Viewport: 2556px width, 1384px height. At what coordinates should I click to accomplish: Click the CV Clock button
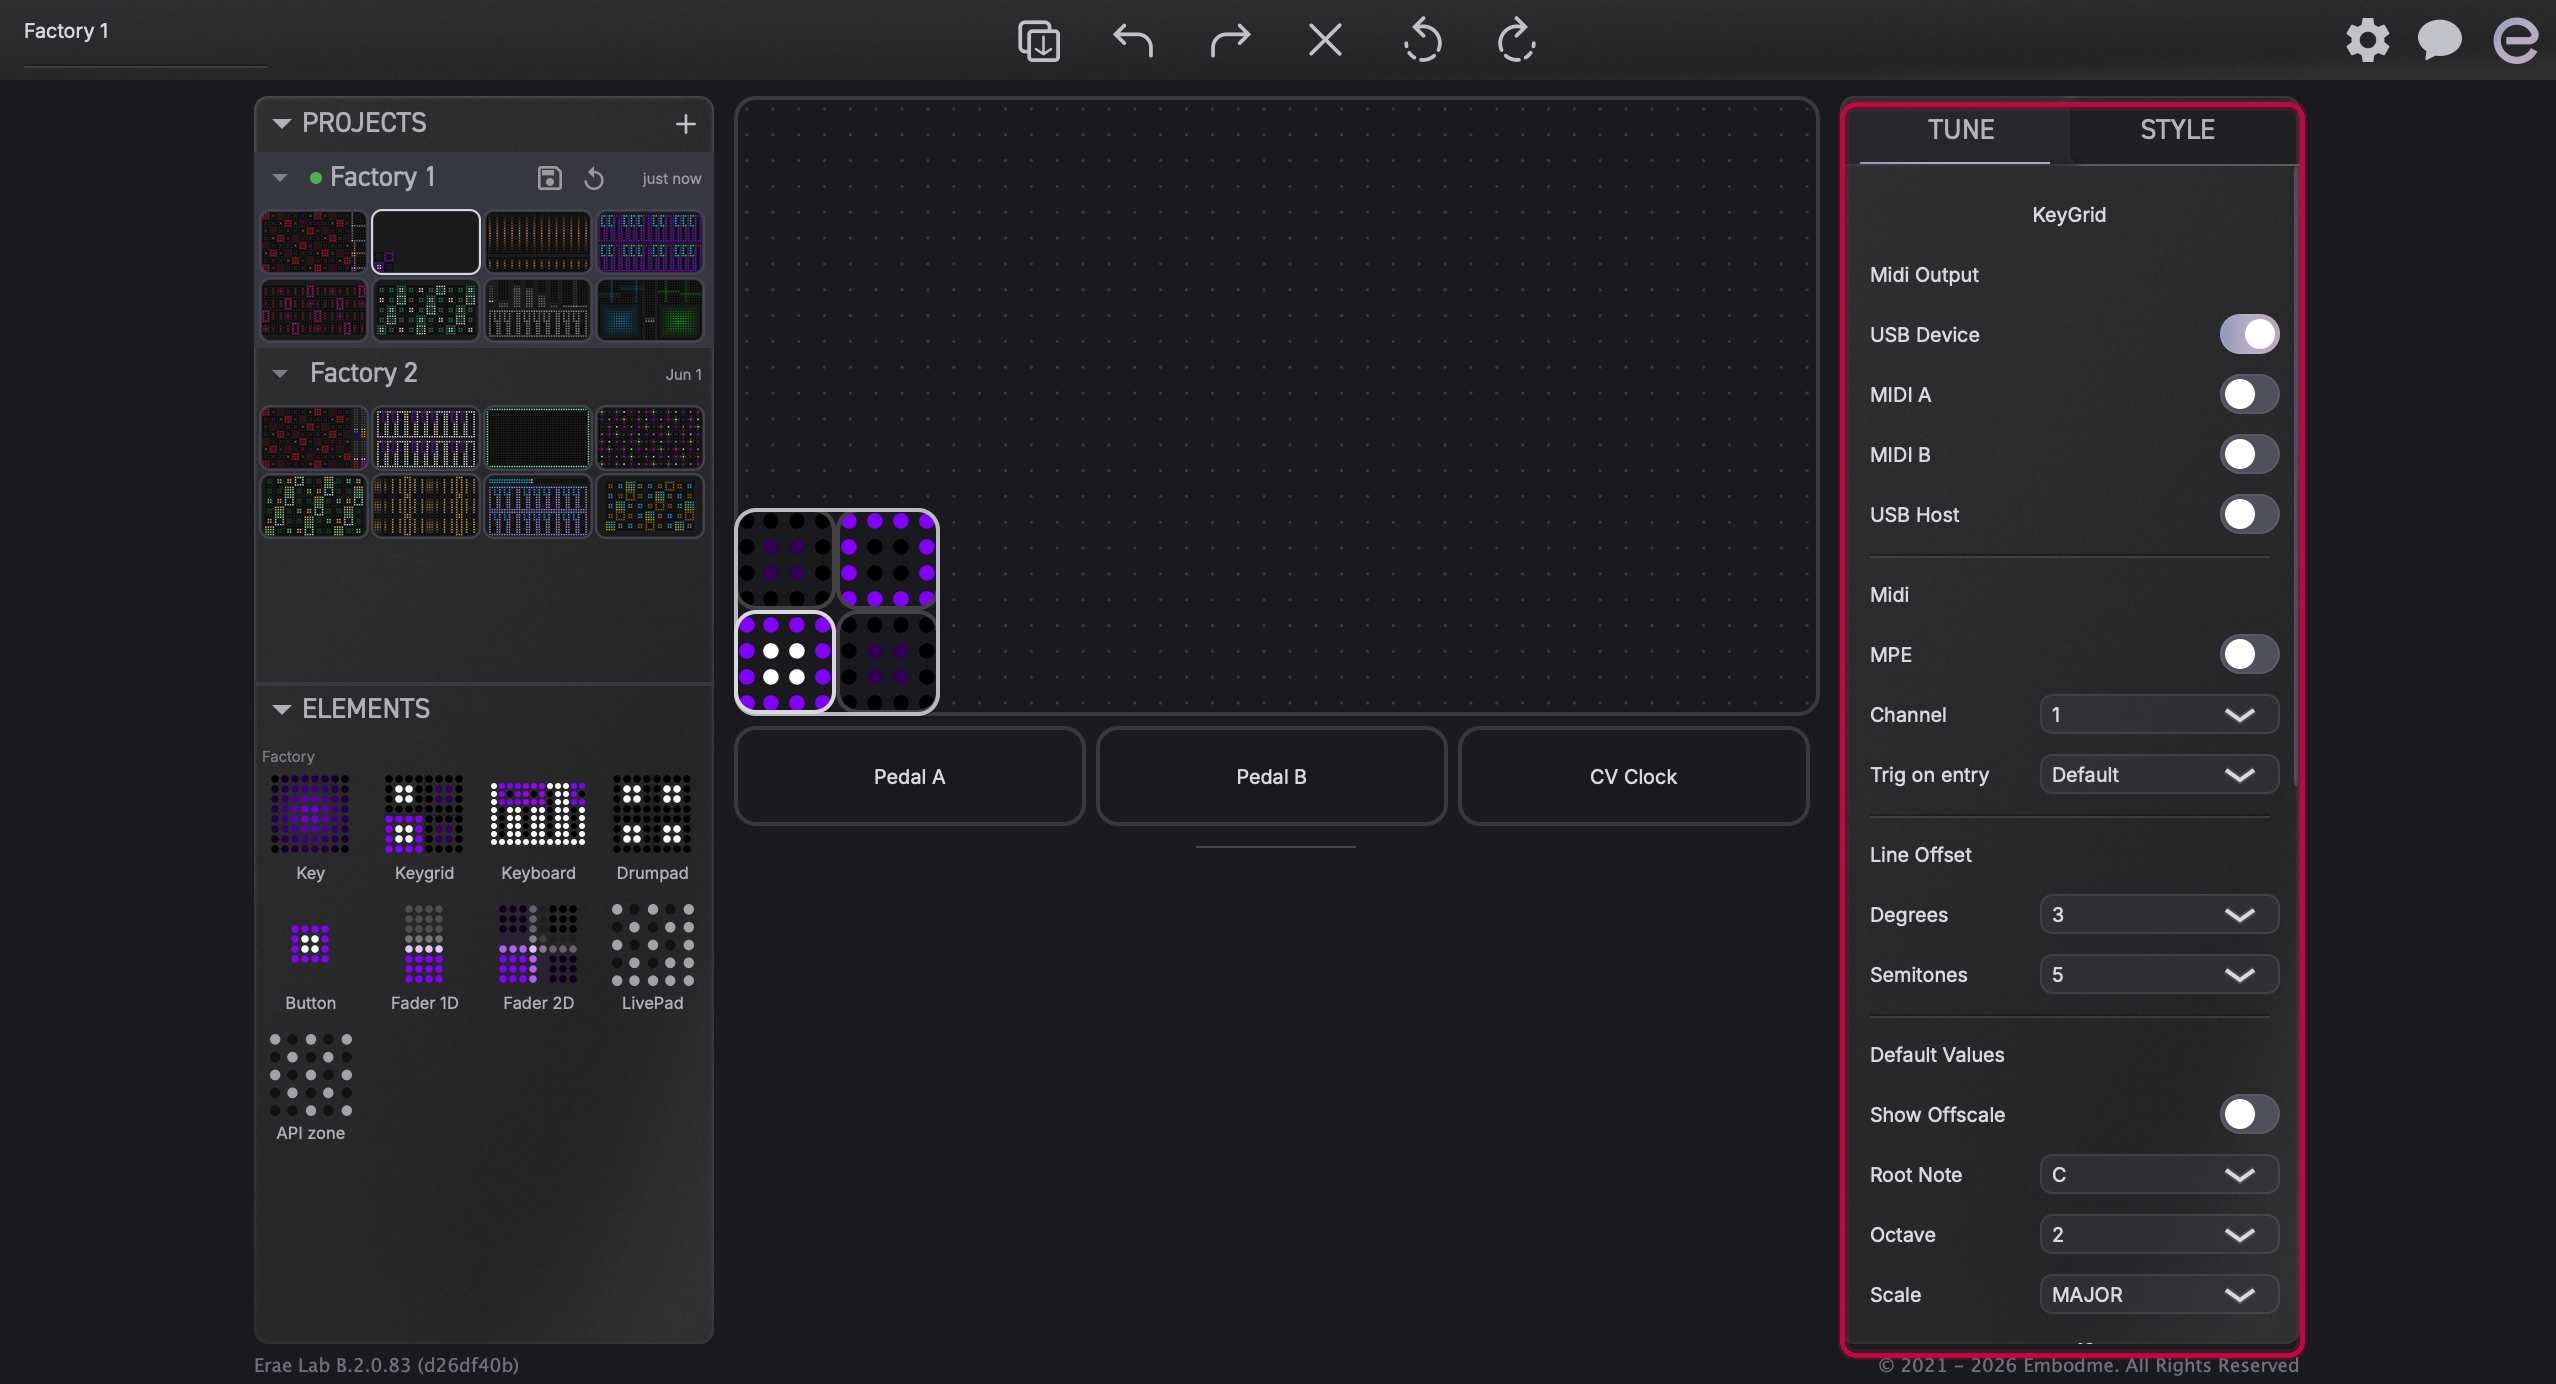(1633, 776)
